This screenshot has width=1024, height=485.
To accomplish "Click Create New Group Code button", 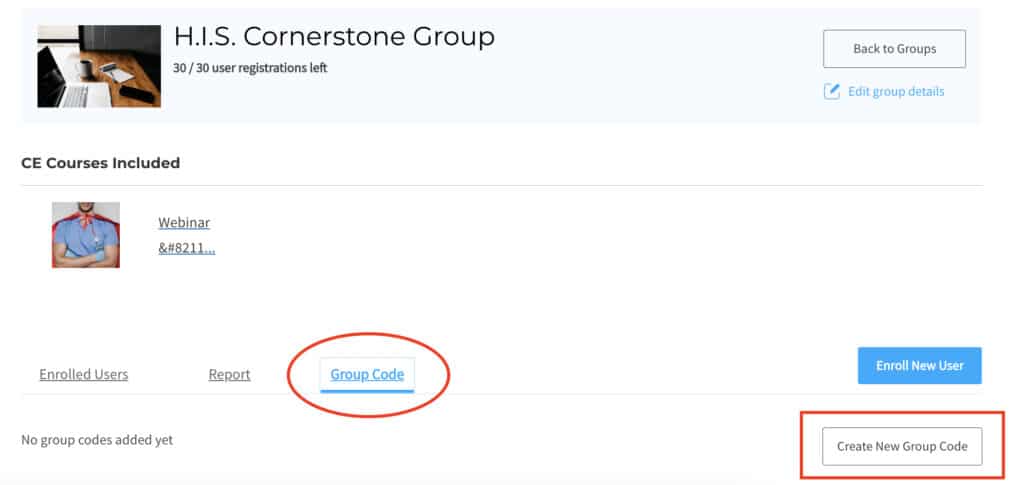I will point(902,446).
